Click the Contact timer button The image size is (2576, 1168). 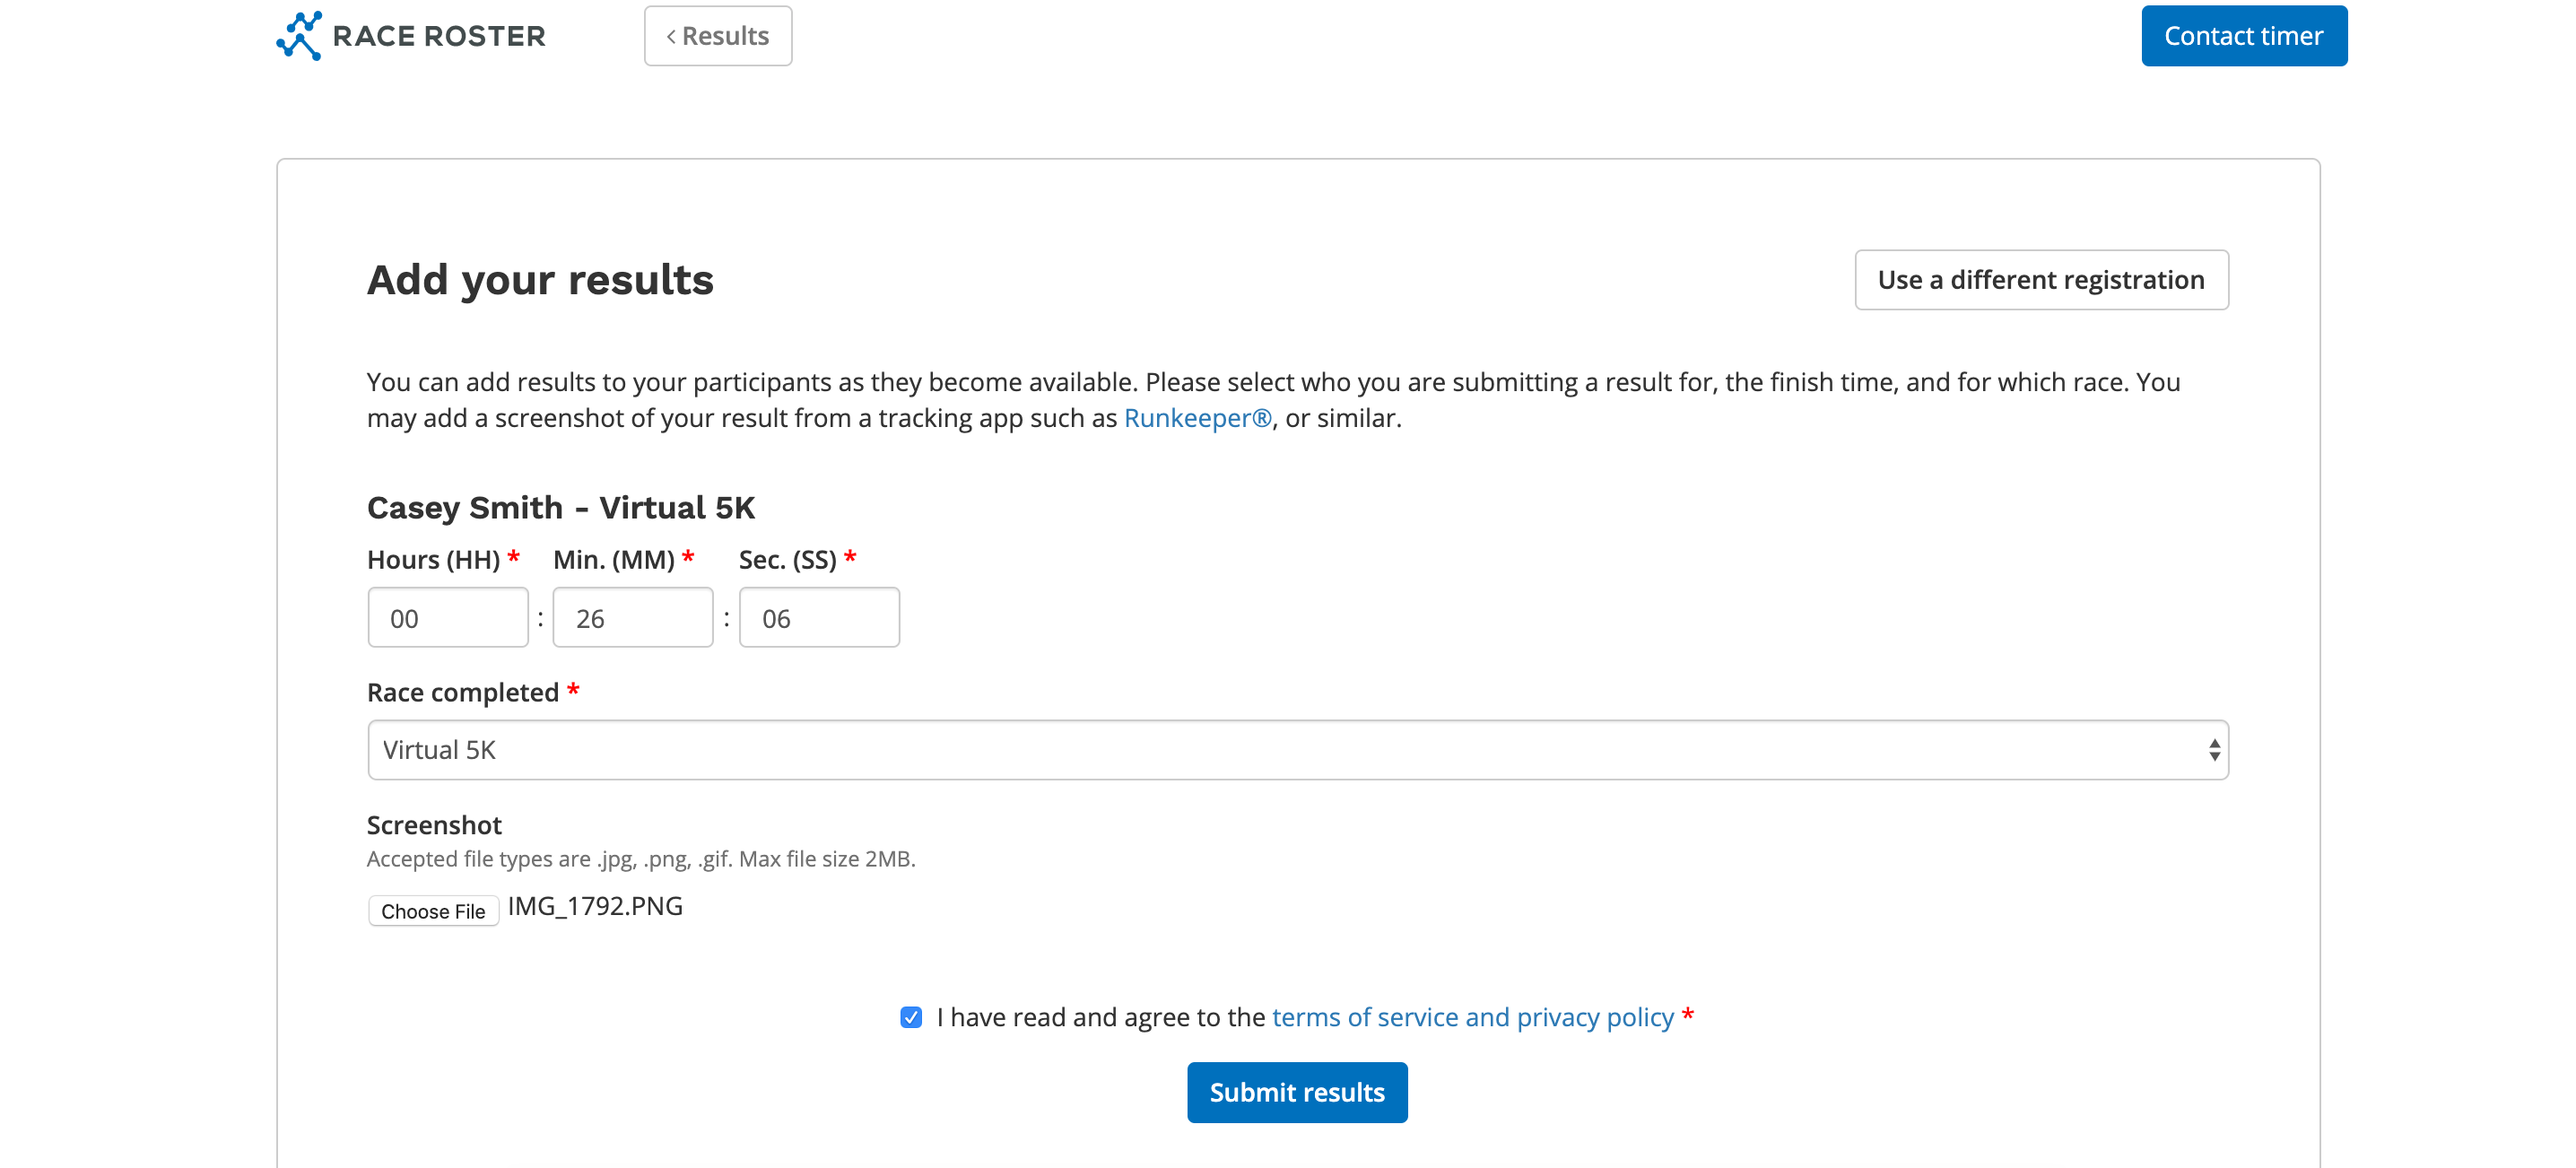click(x=2243, y=36)
